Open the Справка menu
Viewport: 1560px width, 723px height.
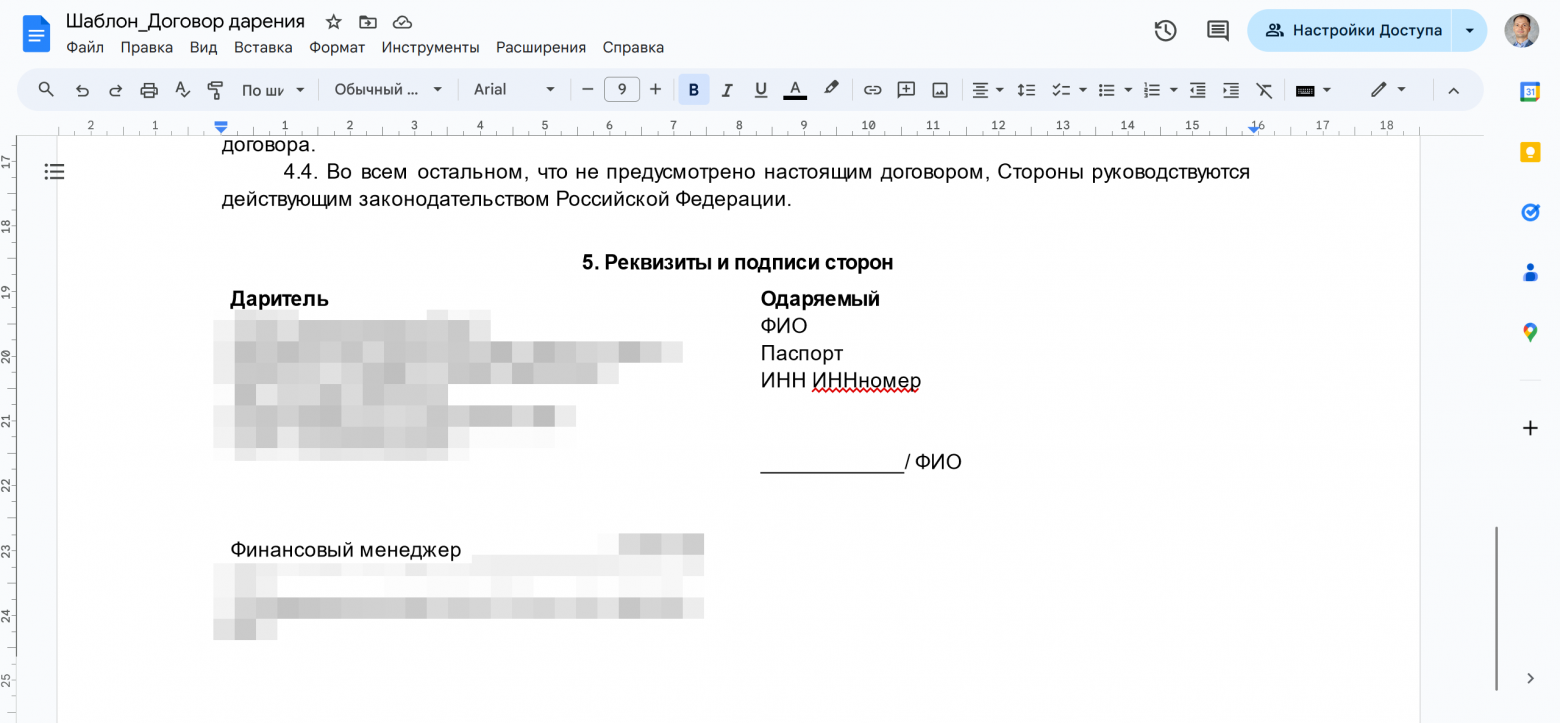(633, 47)
